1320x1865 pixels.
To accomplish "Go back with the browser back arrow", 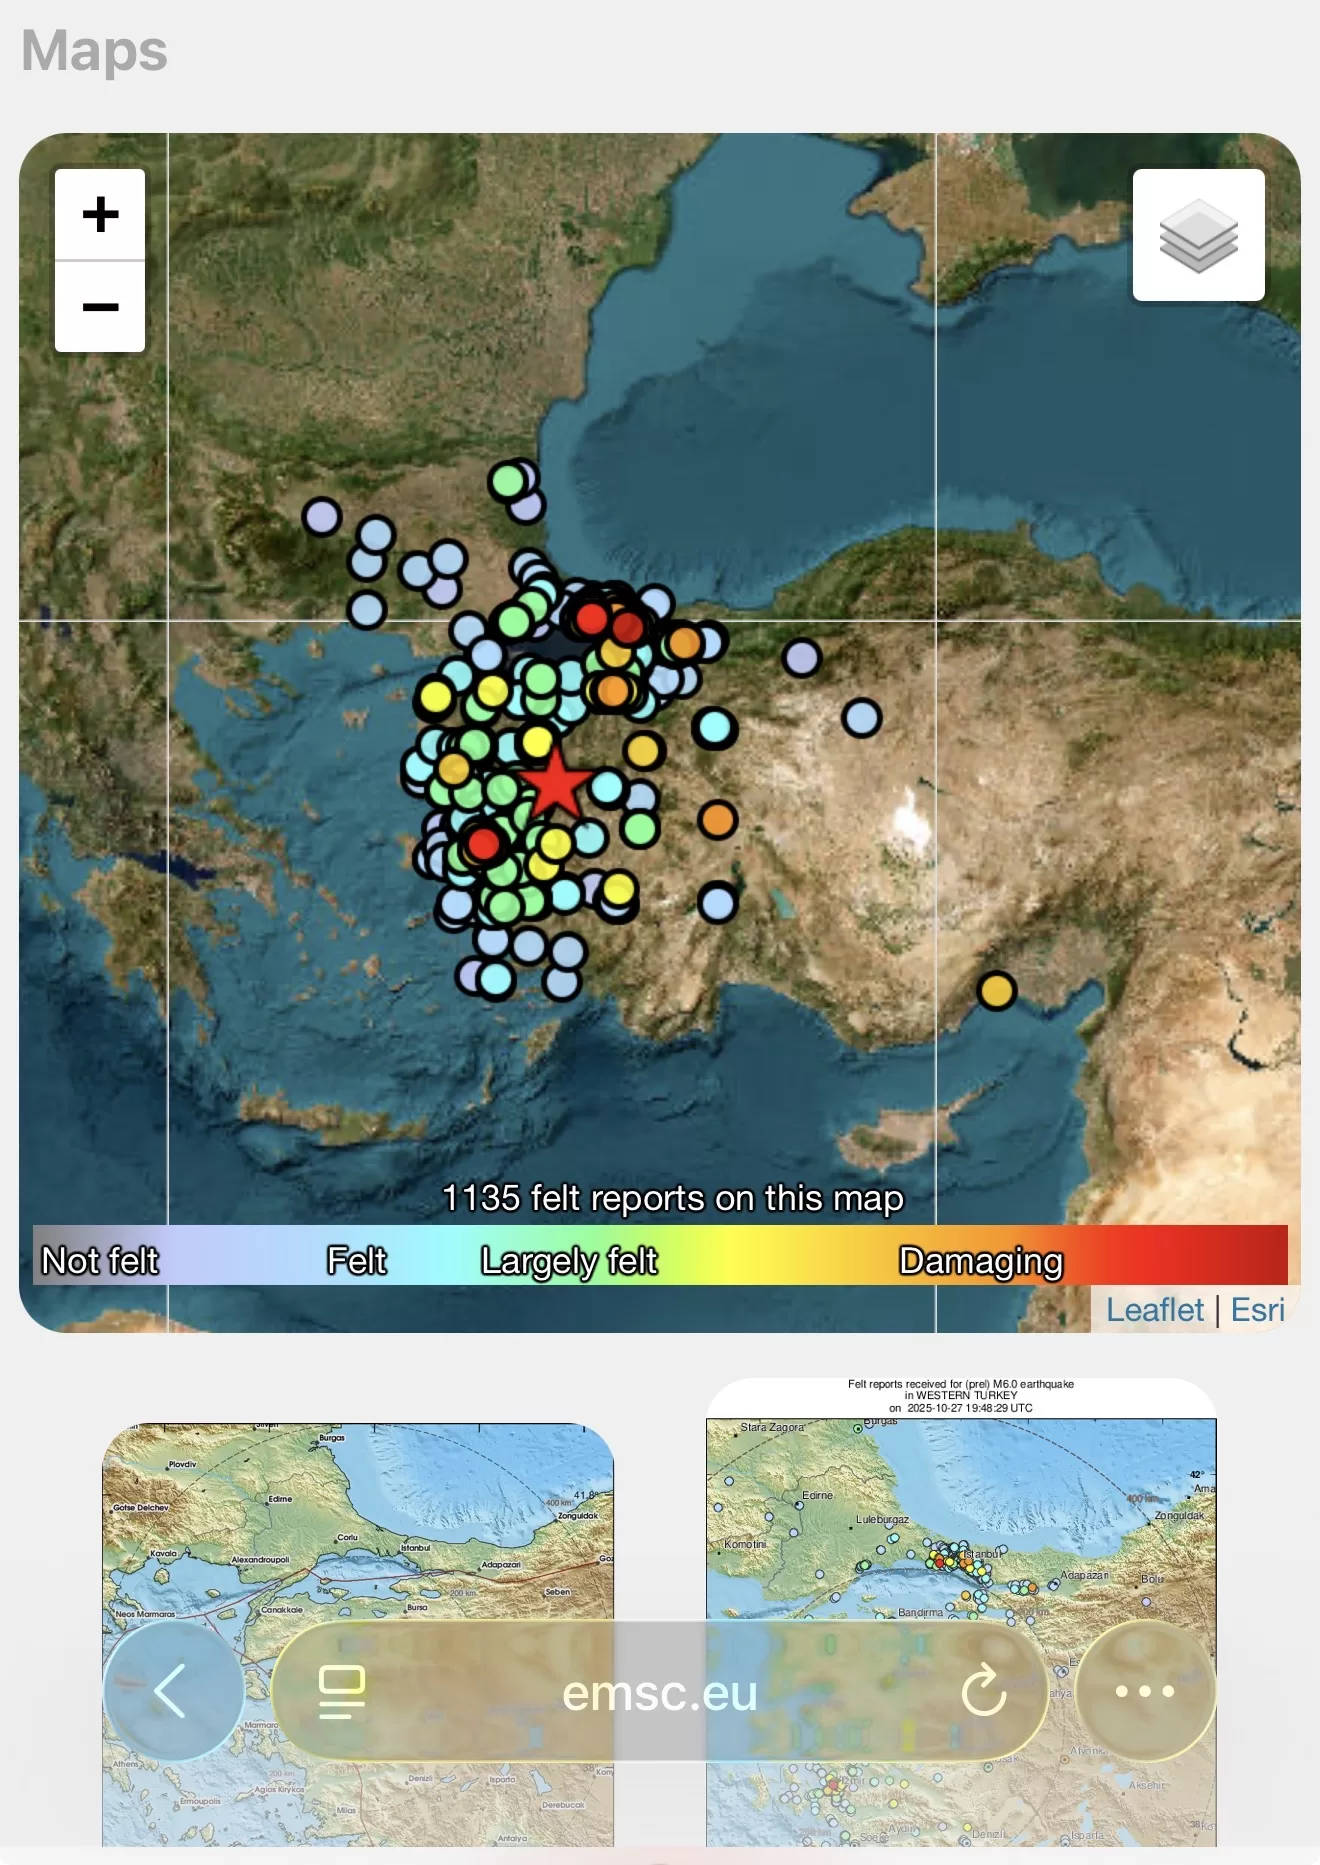I will coord(173,1691).
